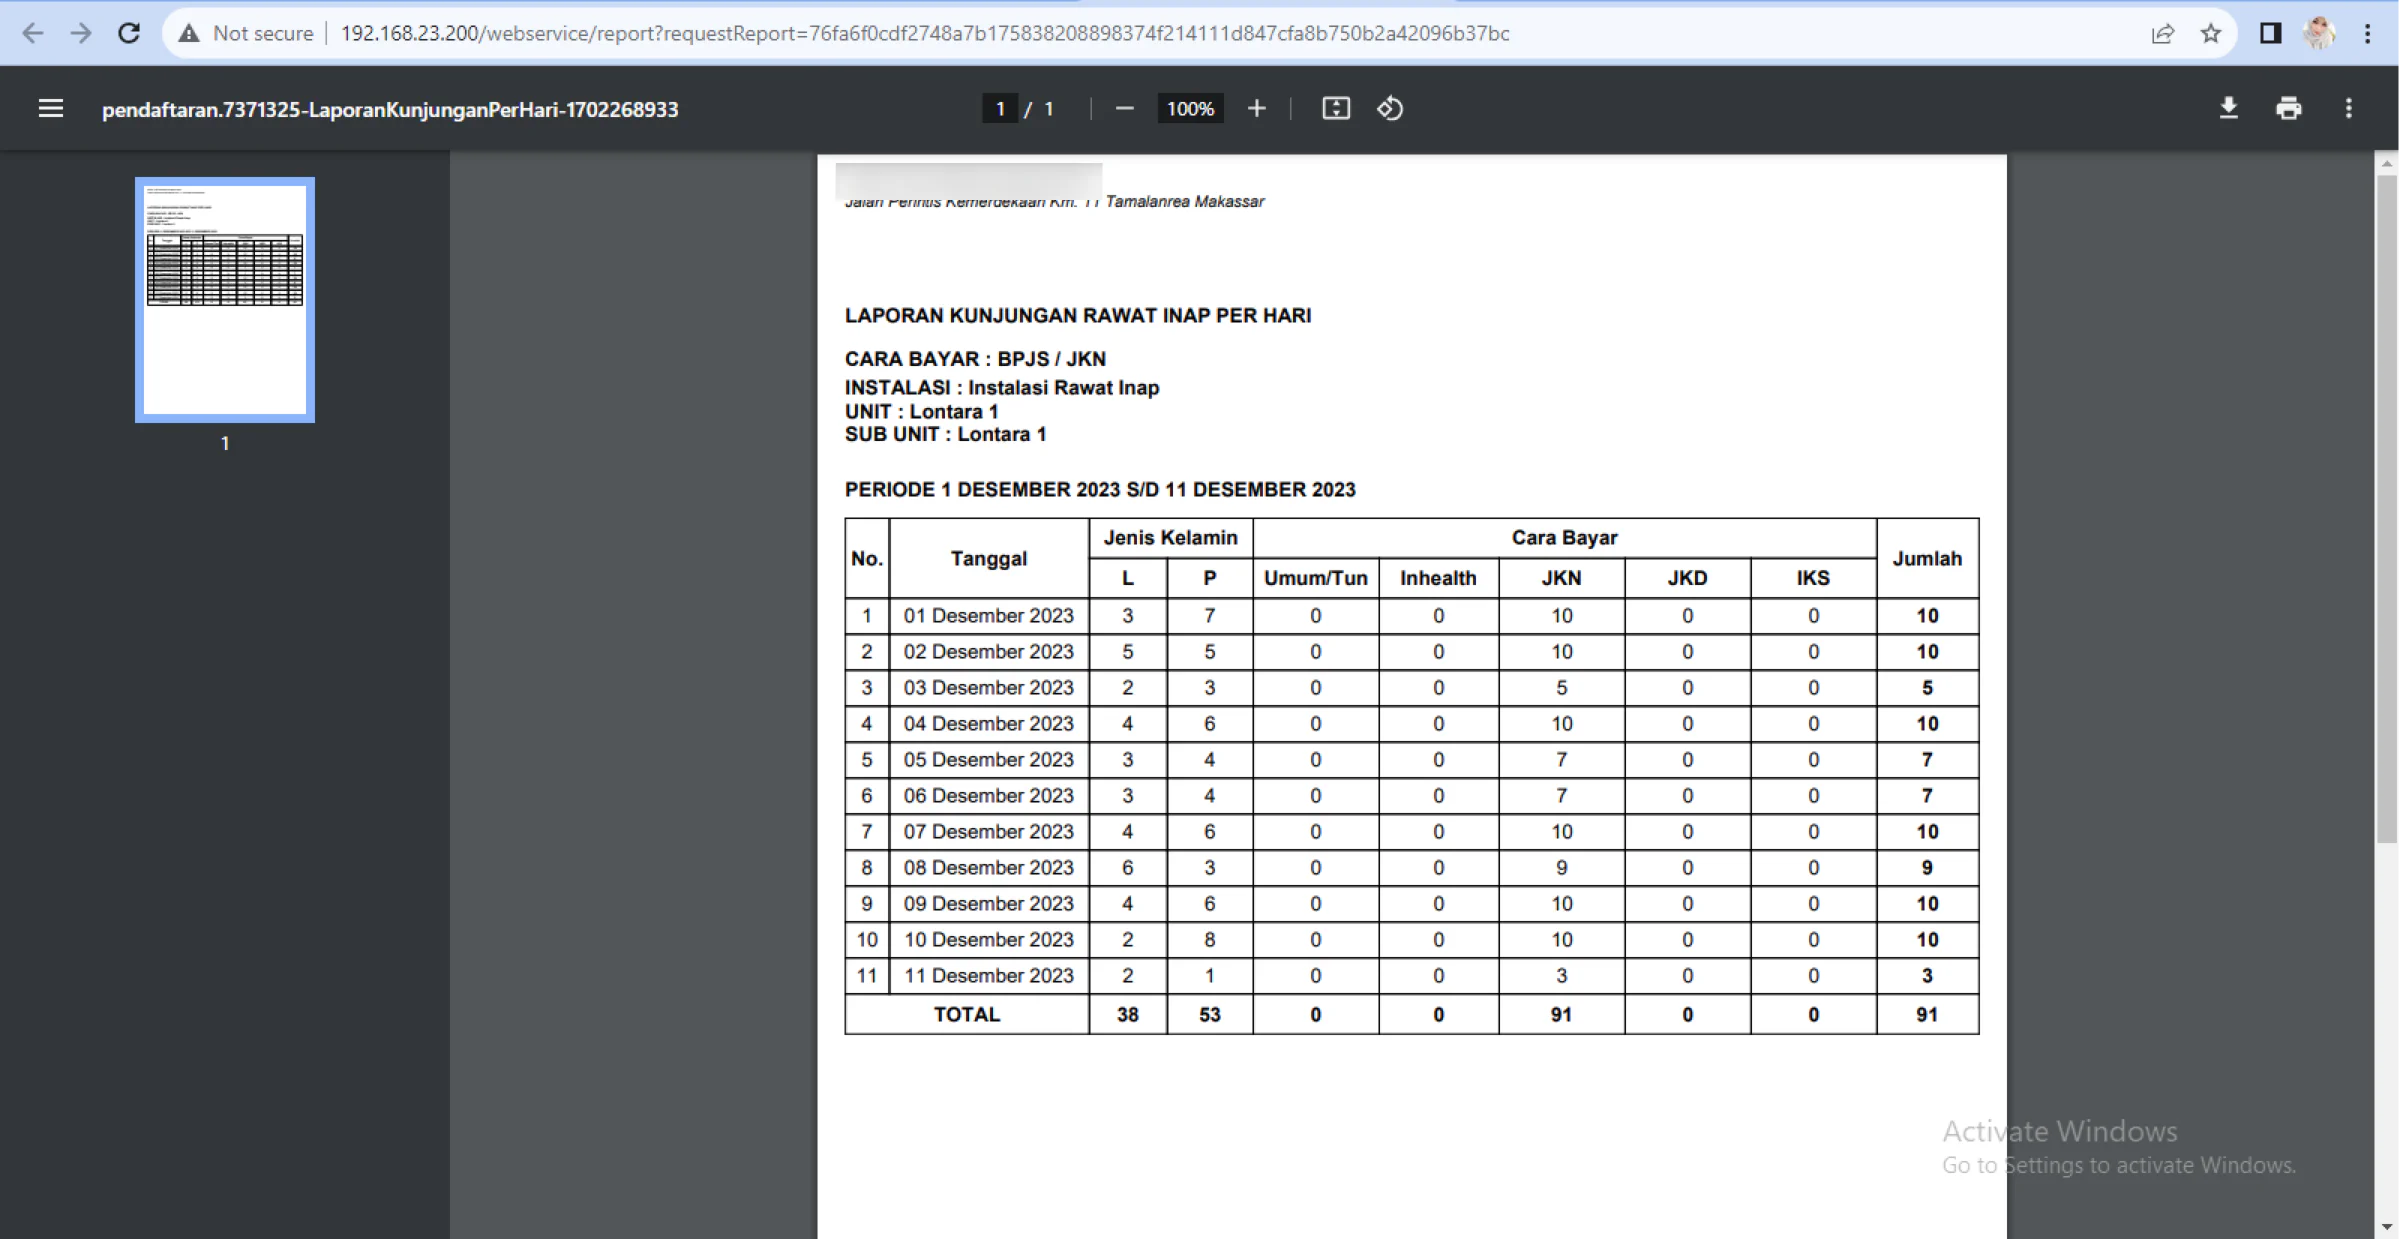Bookmark this page with the star icon
Image resolution: width=2399 pixels, height=1239 pixels.
(x=2211, y=33)
